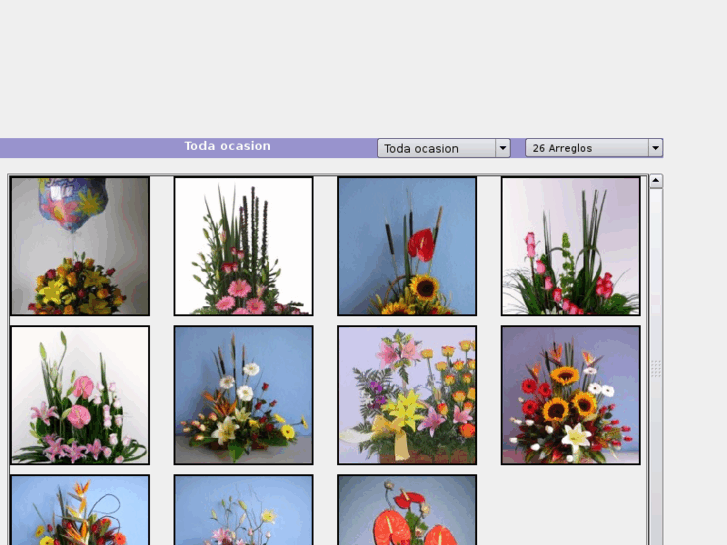Image resolution: width=727 pixels, height=545 pixels.
Task: Select the large red anthuriums thumbnail
Action: pos(407,509)
